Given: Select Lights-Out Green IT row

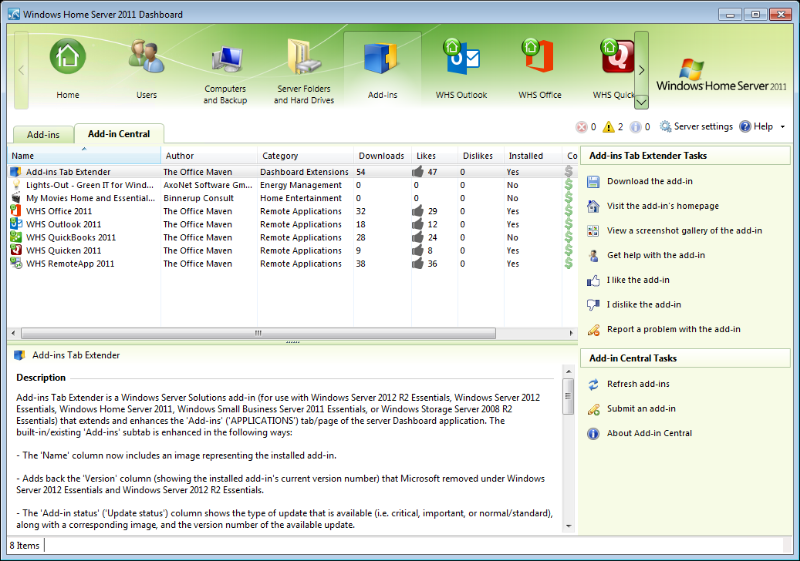Looking at the screenshot, I should [291, 185].
